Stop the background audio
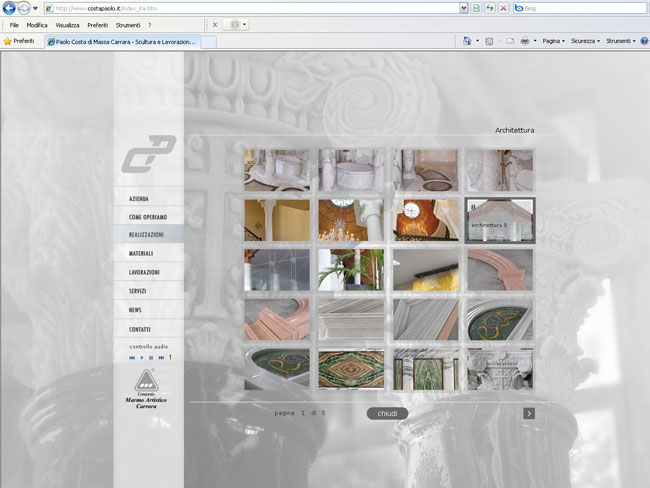This screenshot has height=488, width=650. [151, 358]
